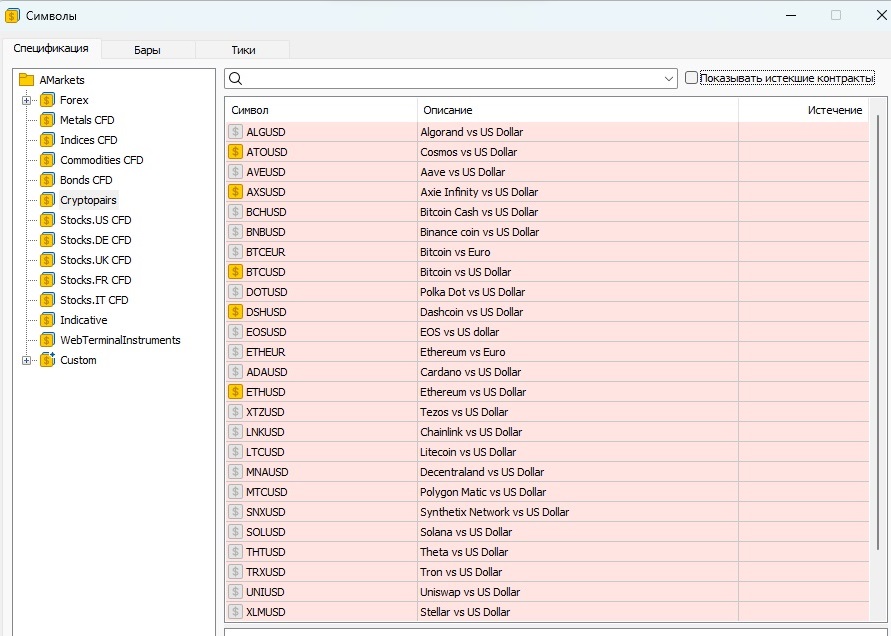
Task: Select the XTZUSD symbol row
Action: tap(548, 411)
